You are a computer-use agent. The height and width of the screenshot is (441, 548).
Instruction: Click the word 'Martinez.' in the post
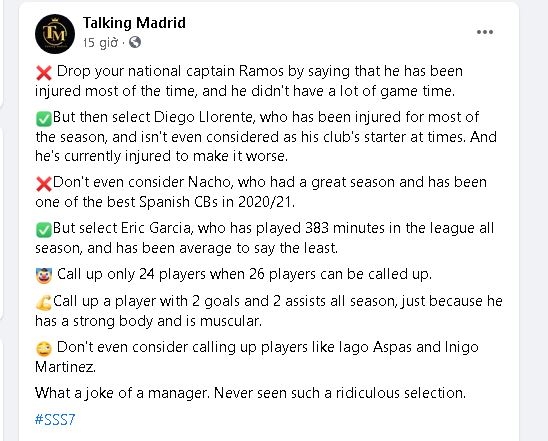pyautogui.click(x=65, y=367)
